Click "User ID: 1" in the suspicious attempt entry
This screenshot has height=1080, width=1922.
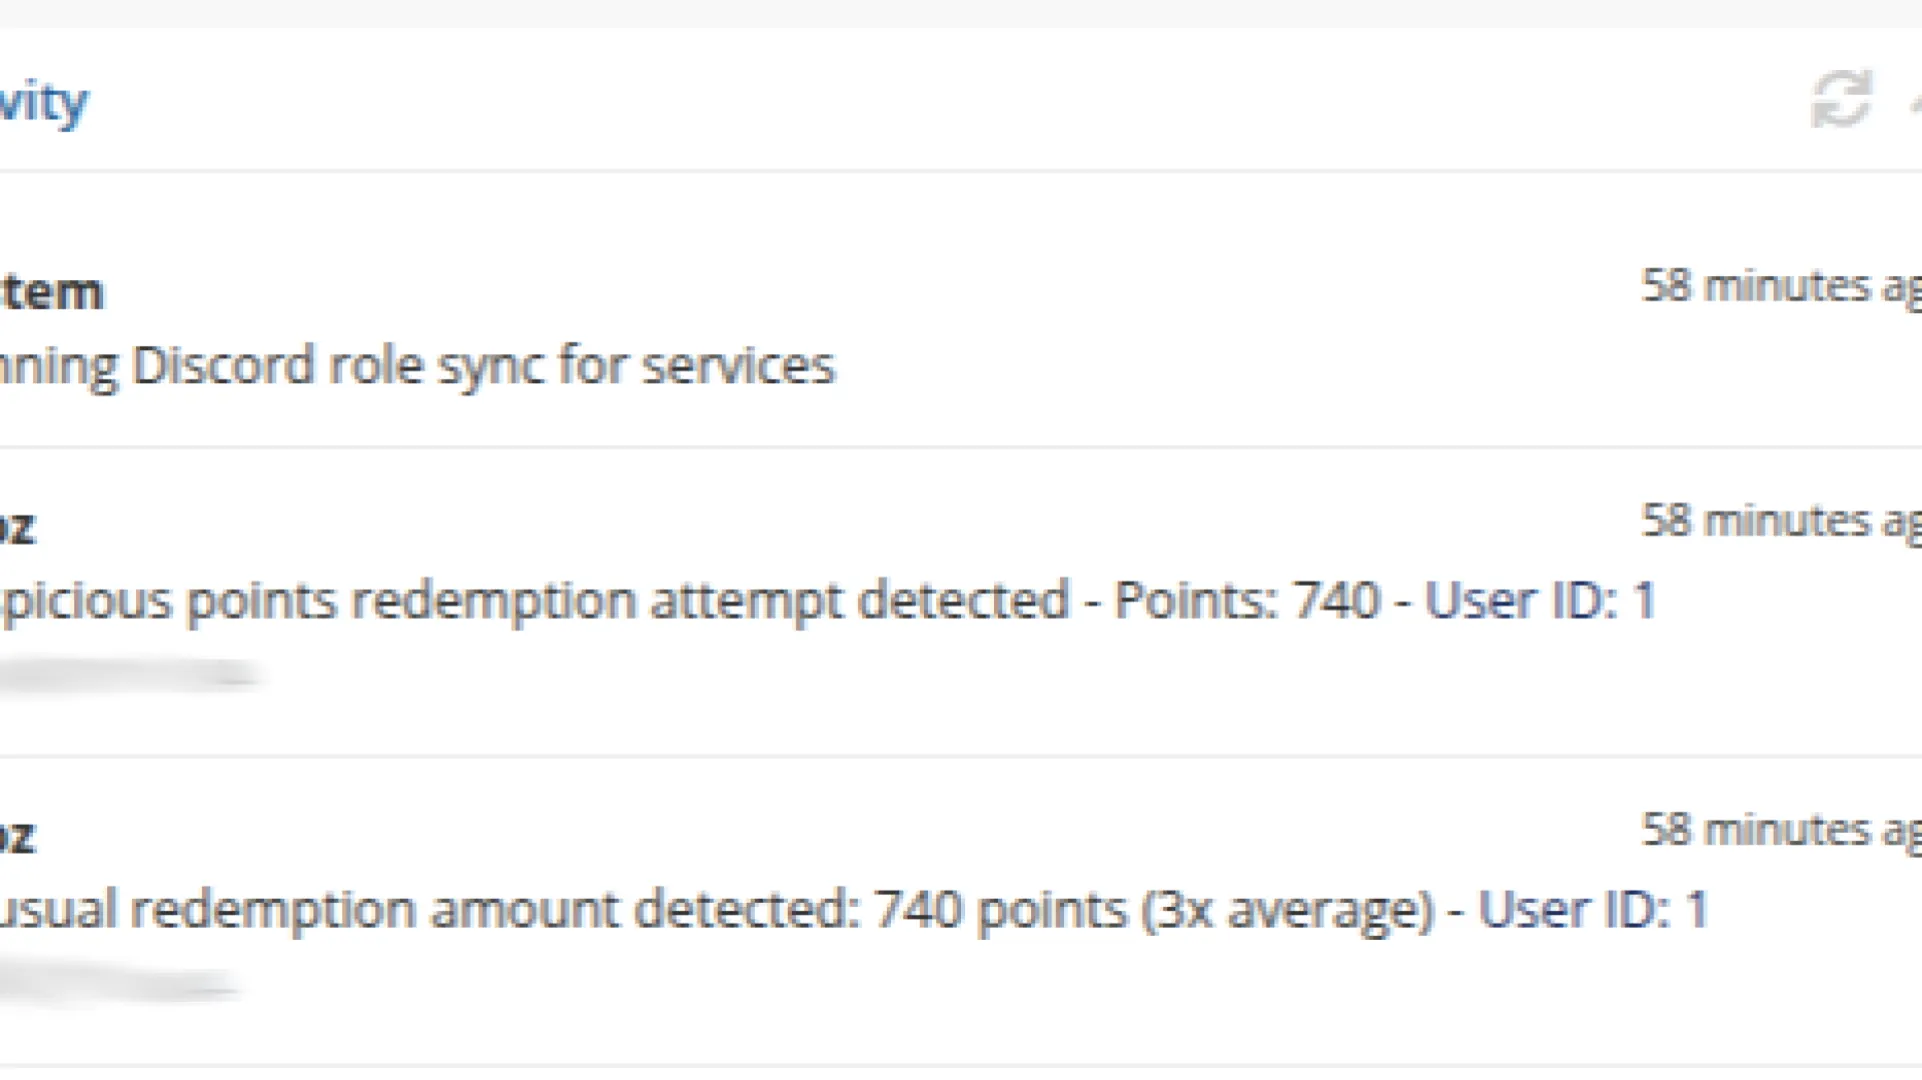(1540, 601)
